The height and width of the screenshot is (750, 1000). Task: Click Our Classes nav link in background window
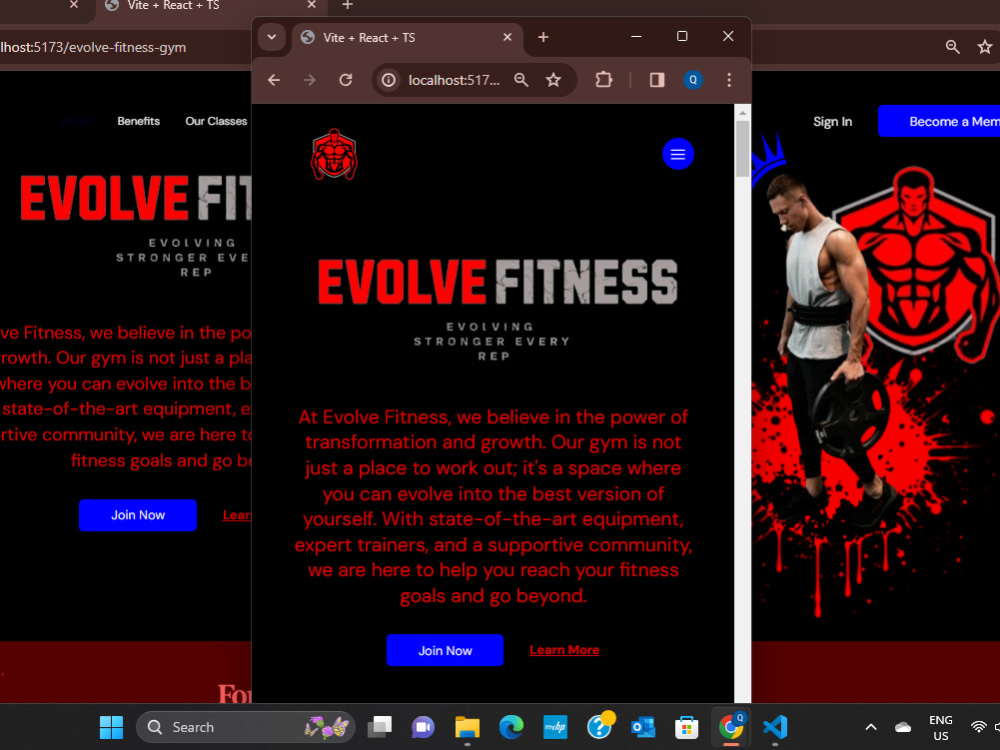[216, 121]
